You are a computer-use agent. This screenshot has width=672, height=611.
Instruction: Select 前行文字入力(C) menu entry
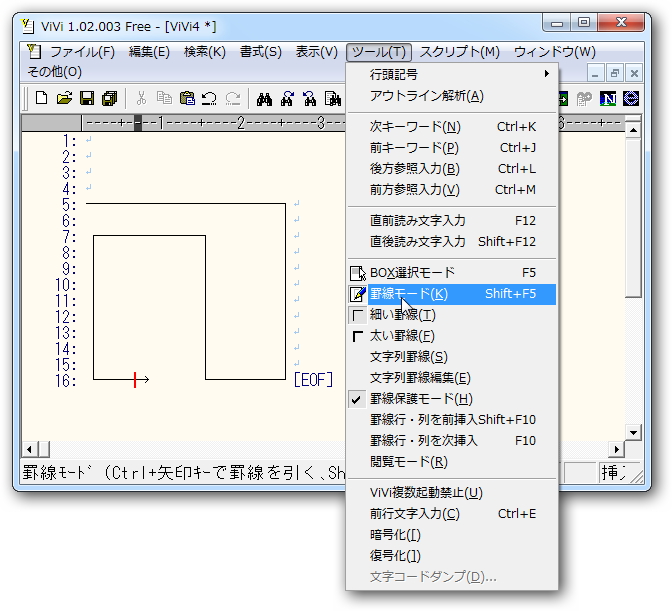tap(451, 514)
